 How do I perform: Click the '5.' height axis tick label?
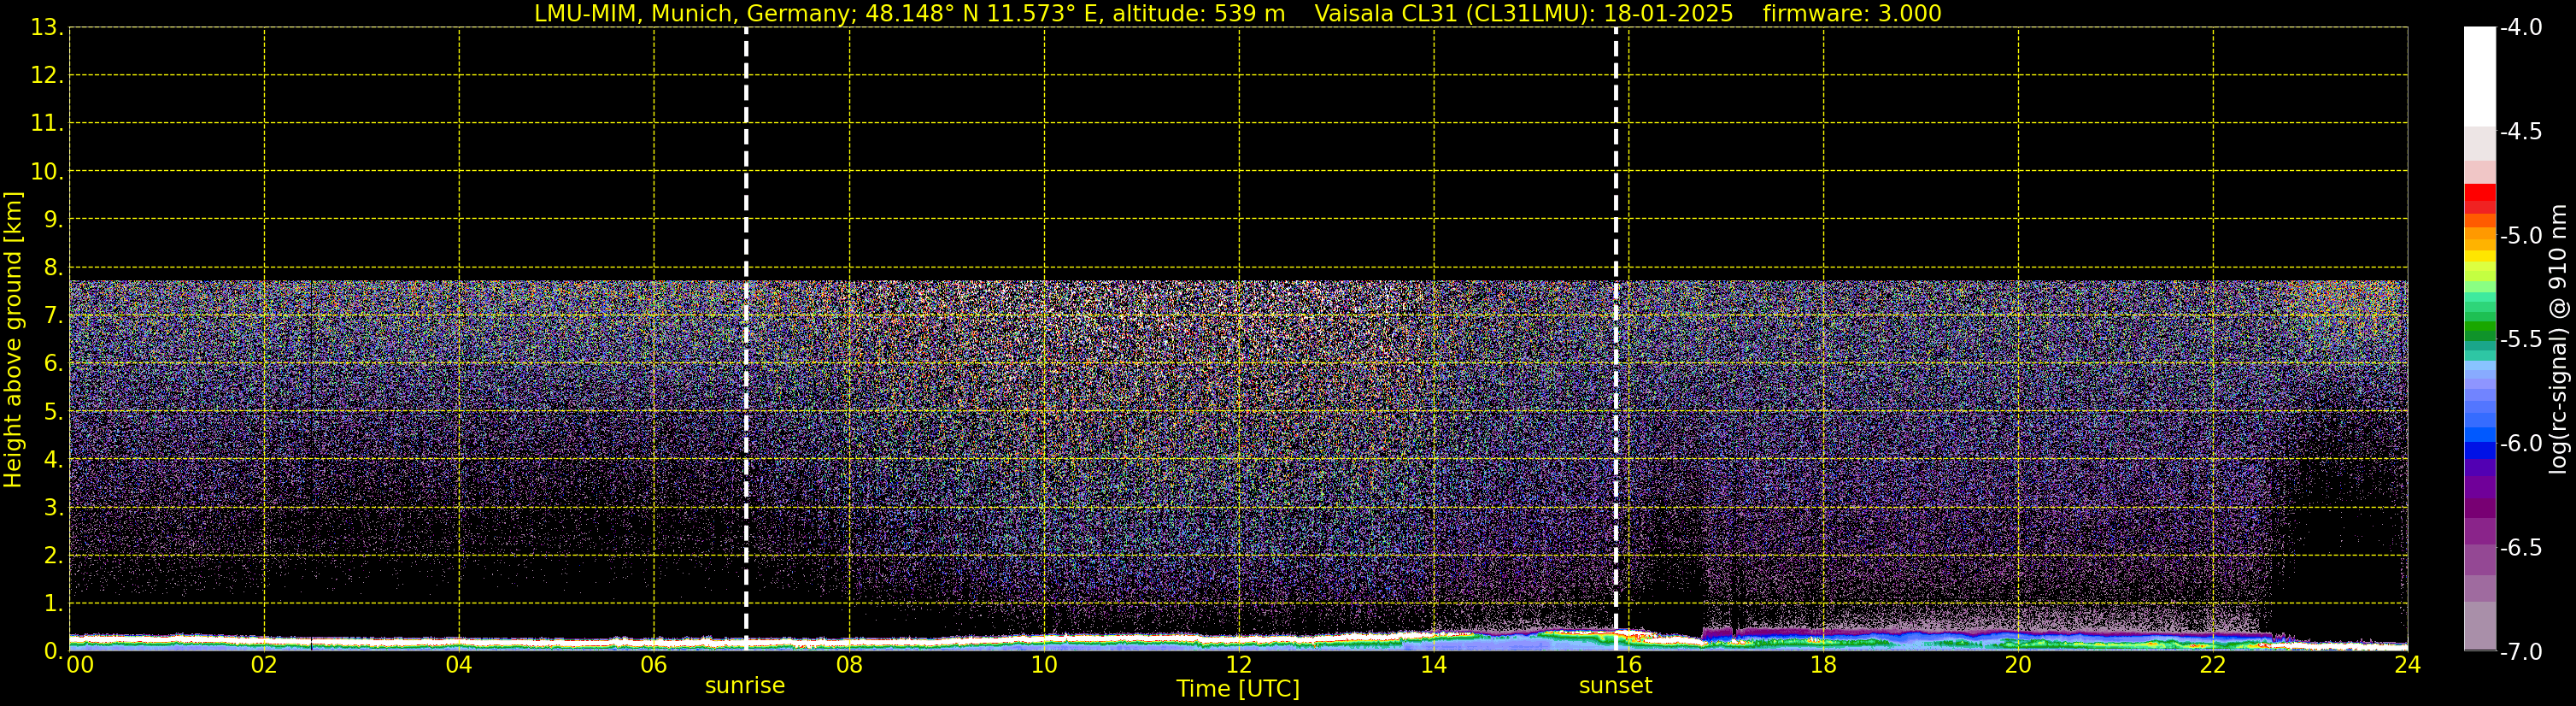point(53,412)
